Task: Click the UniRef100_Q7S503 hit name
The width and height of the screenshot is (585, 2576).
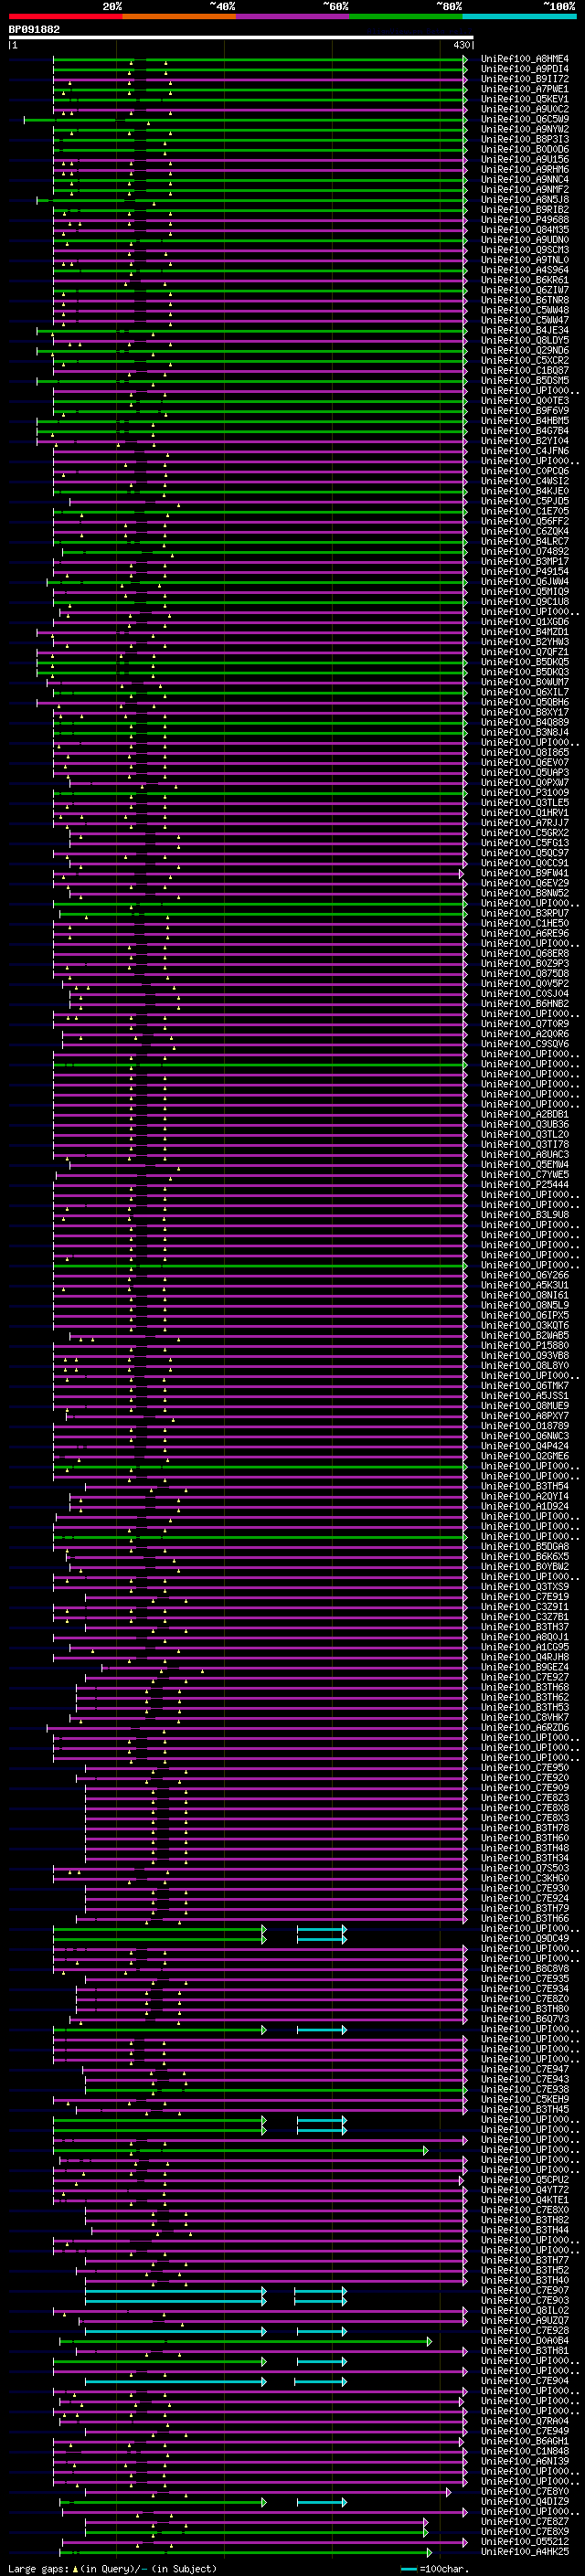Action: 525,1868
